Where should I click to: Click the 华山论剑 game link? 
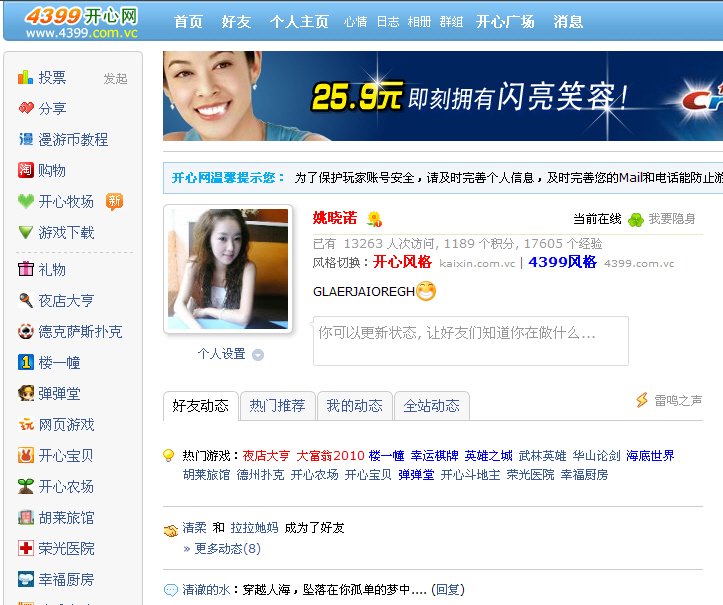(x=596, y=456)
